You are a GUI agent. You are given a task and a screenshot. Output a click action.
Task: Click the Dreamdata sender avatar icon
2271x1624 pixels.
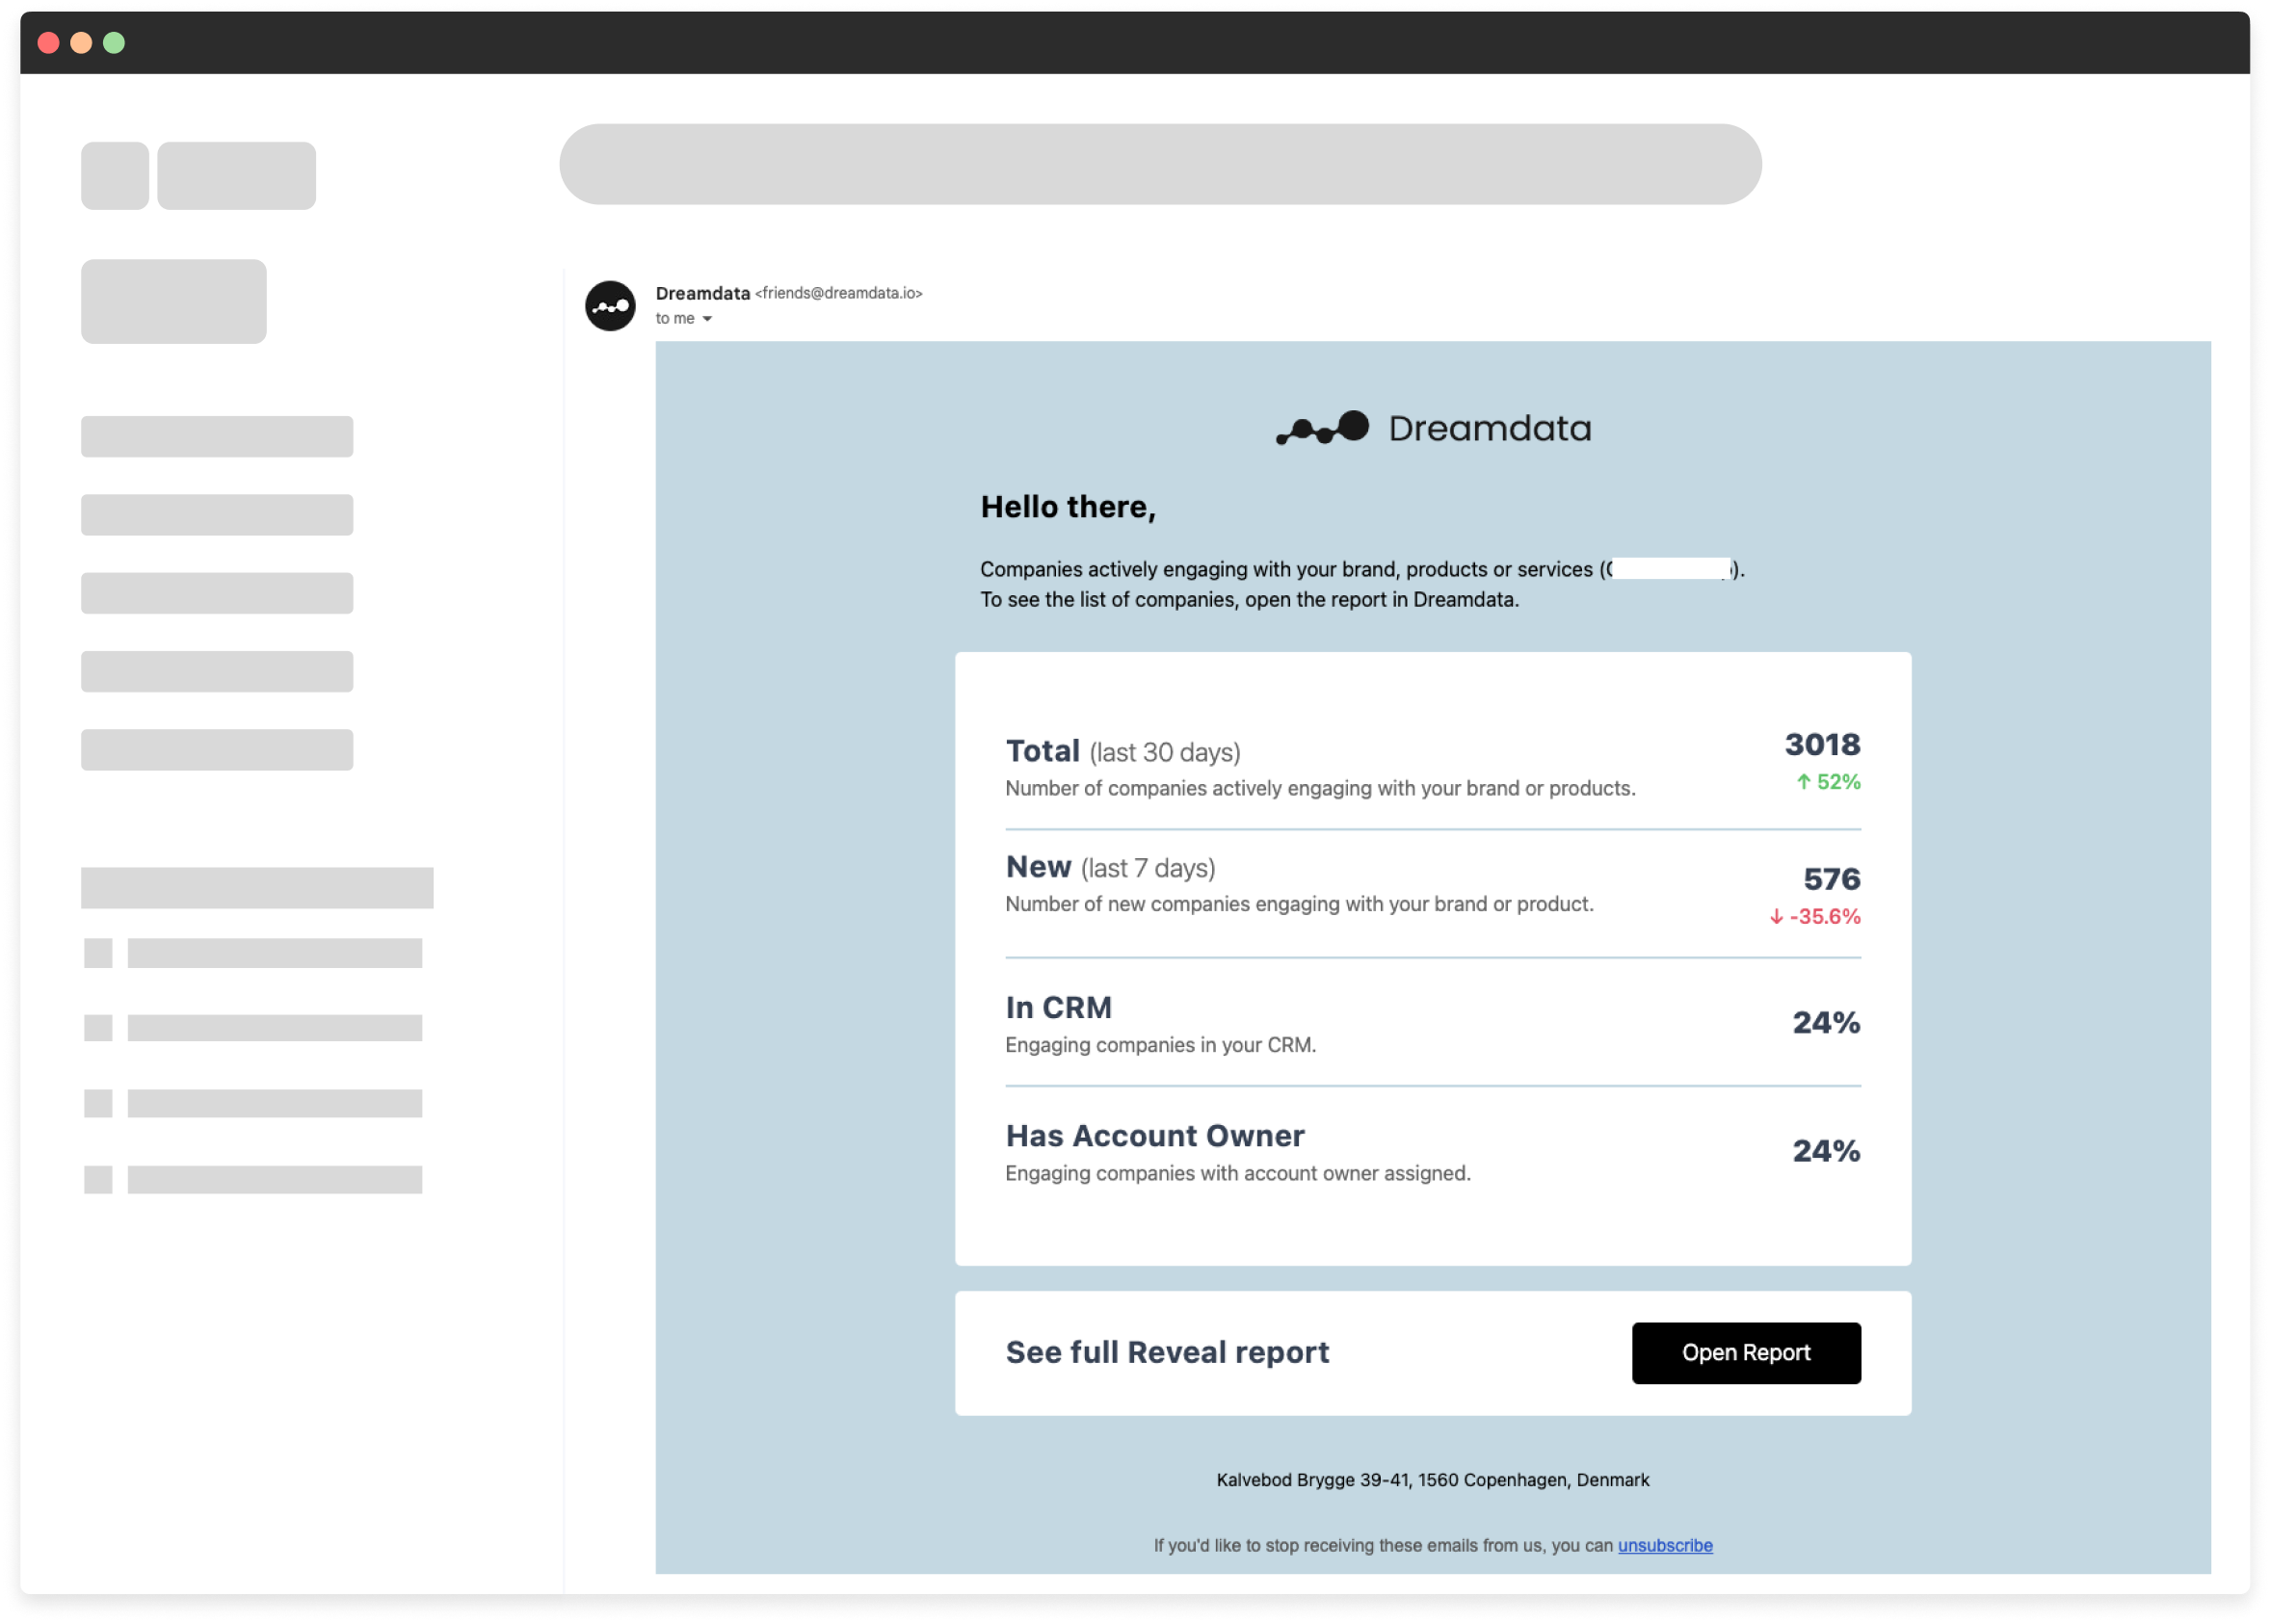click(610, 306)
